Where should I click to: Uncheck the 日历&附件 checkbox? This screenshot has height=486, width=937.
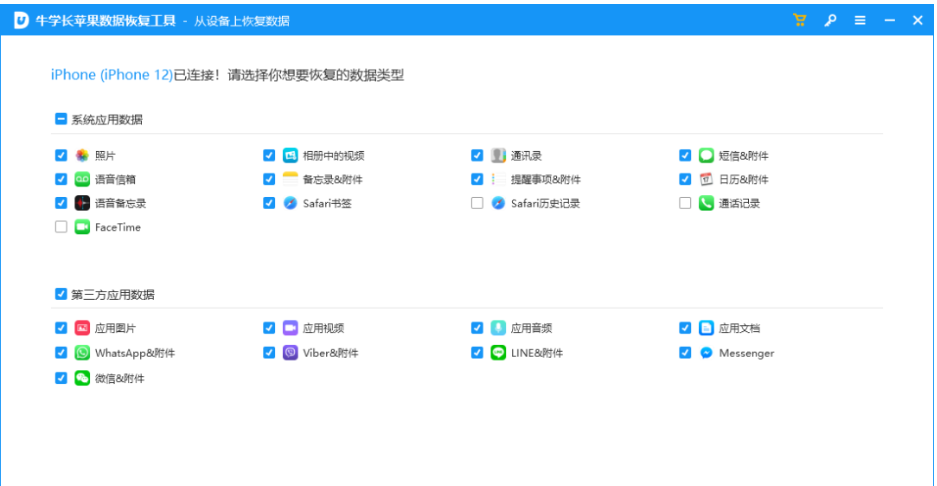click(685, 179)
